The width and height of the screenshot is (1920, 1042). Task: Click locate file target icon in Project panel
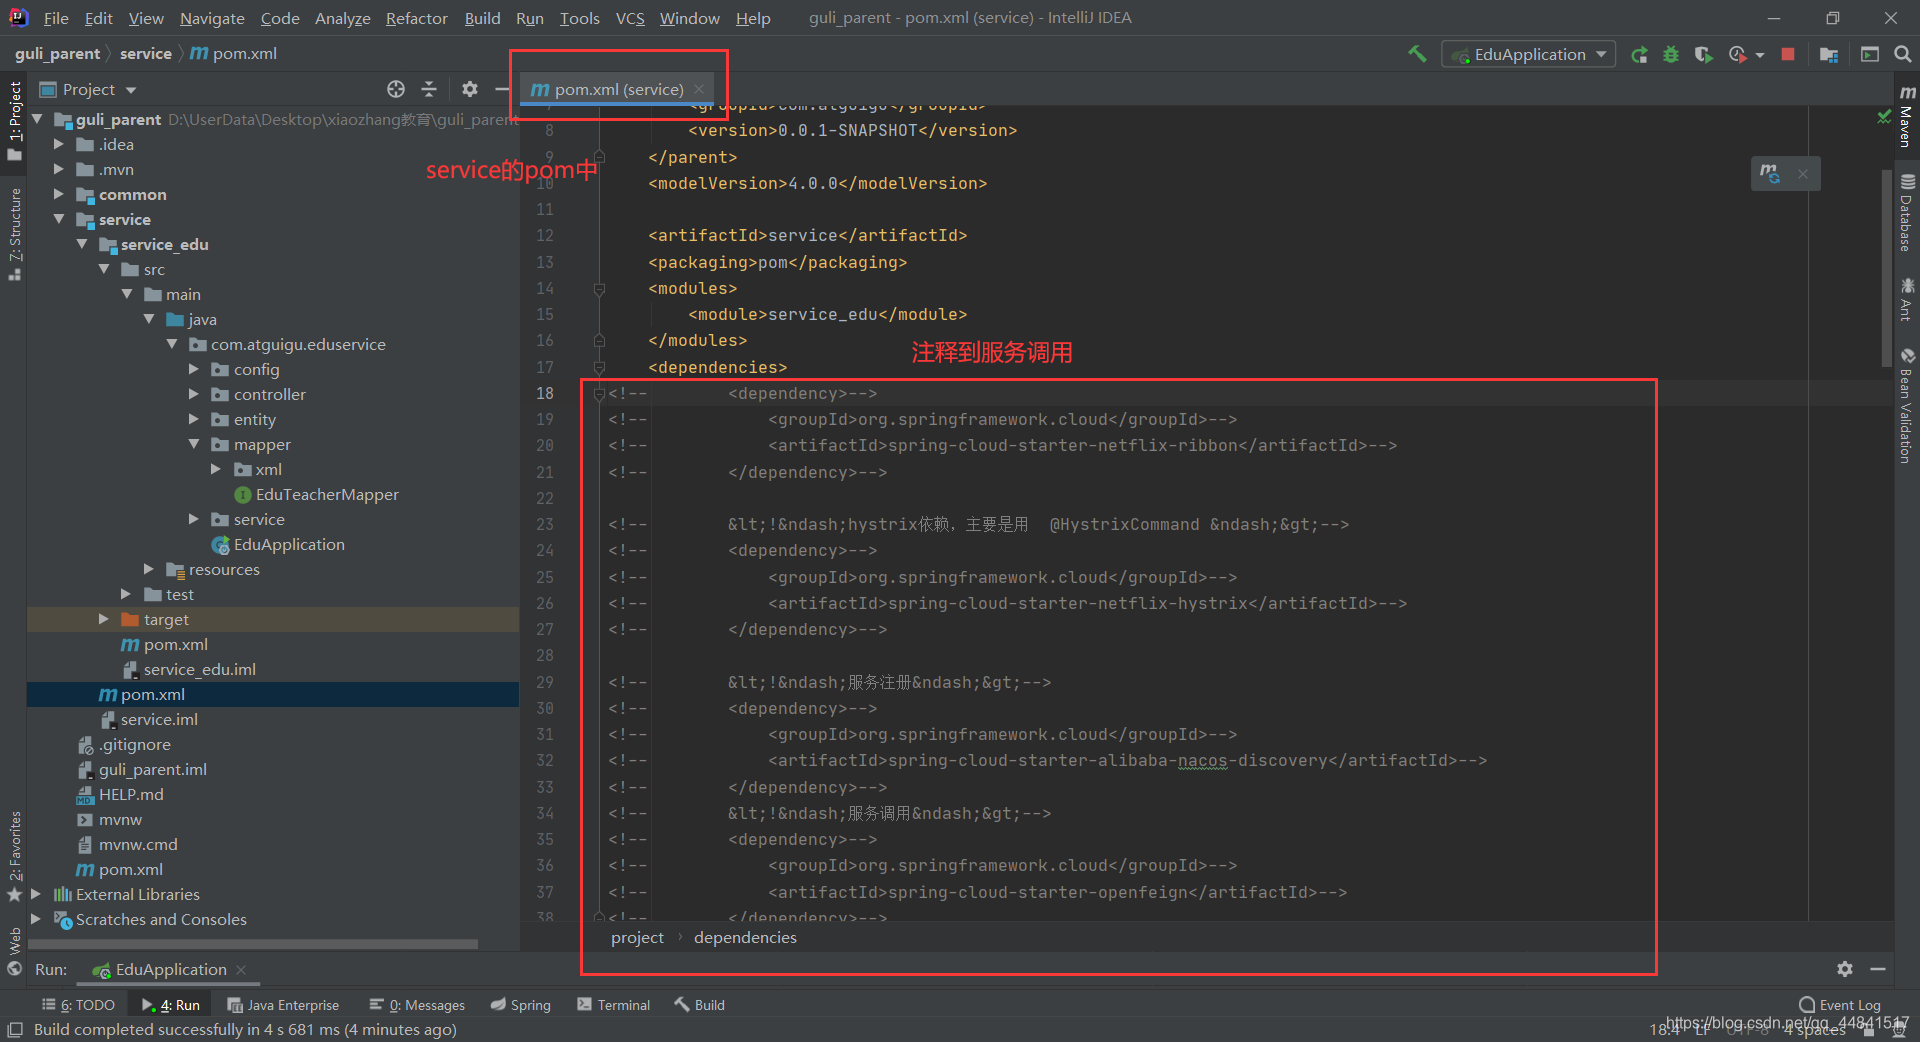click(396, 89)
